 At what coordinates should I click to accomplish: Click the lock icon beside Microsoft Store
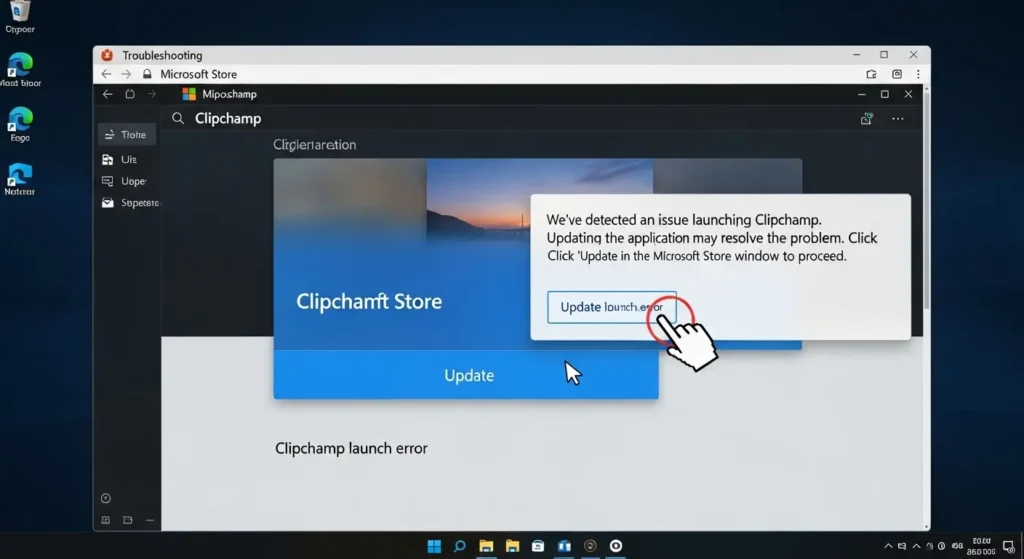pyautogui.click(x=147, y=74)
